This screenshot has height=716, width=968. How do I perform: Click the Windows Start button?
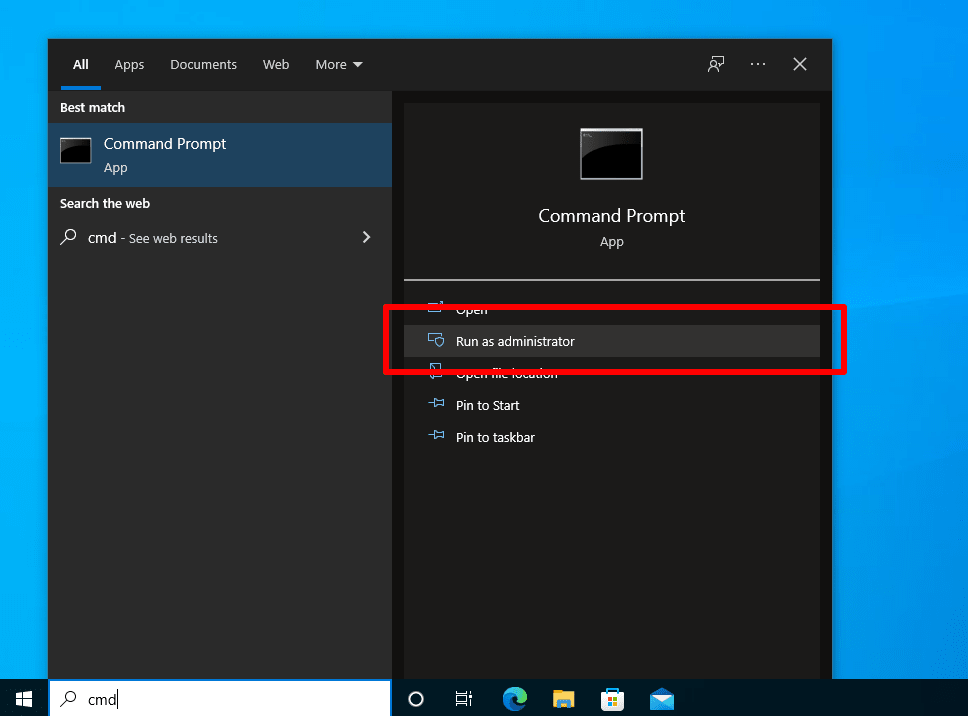click(x=23, y=699)
